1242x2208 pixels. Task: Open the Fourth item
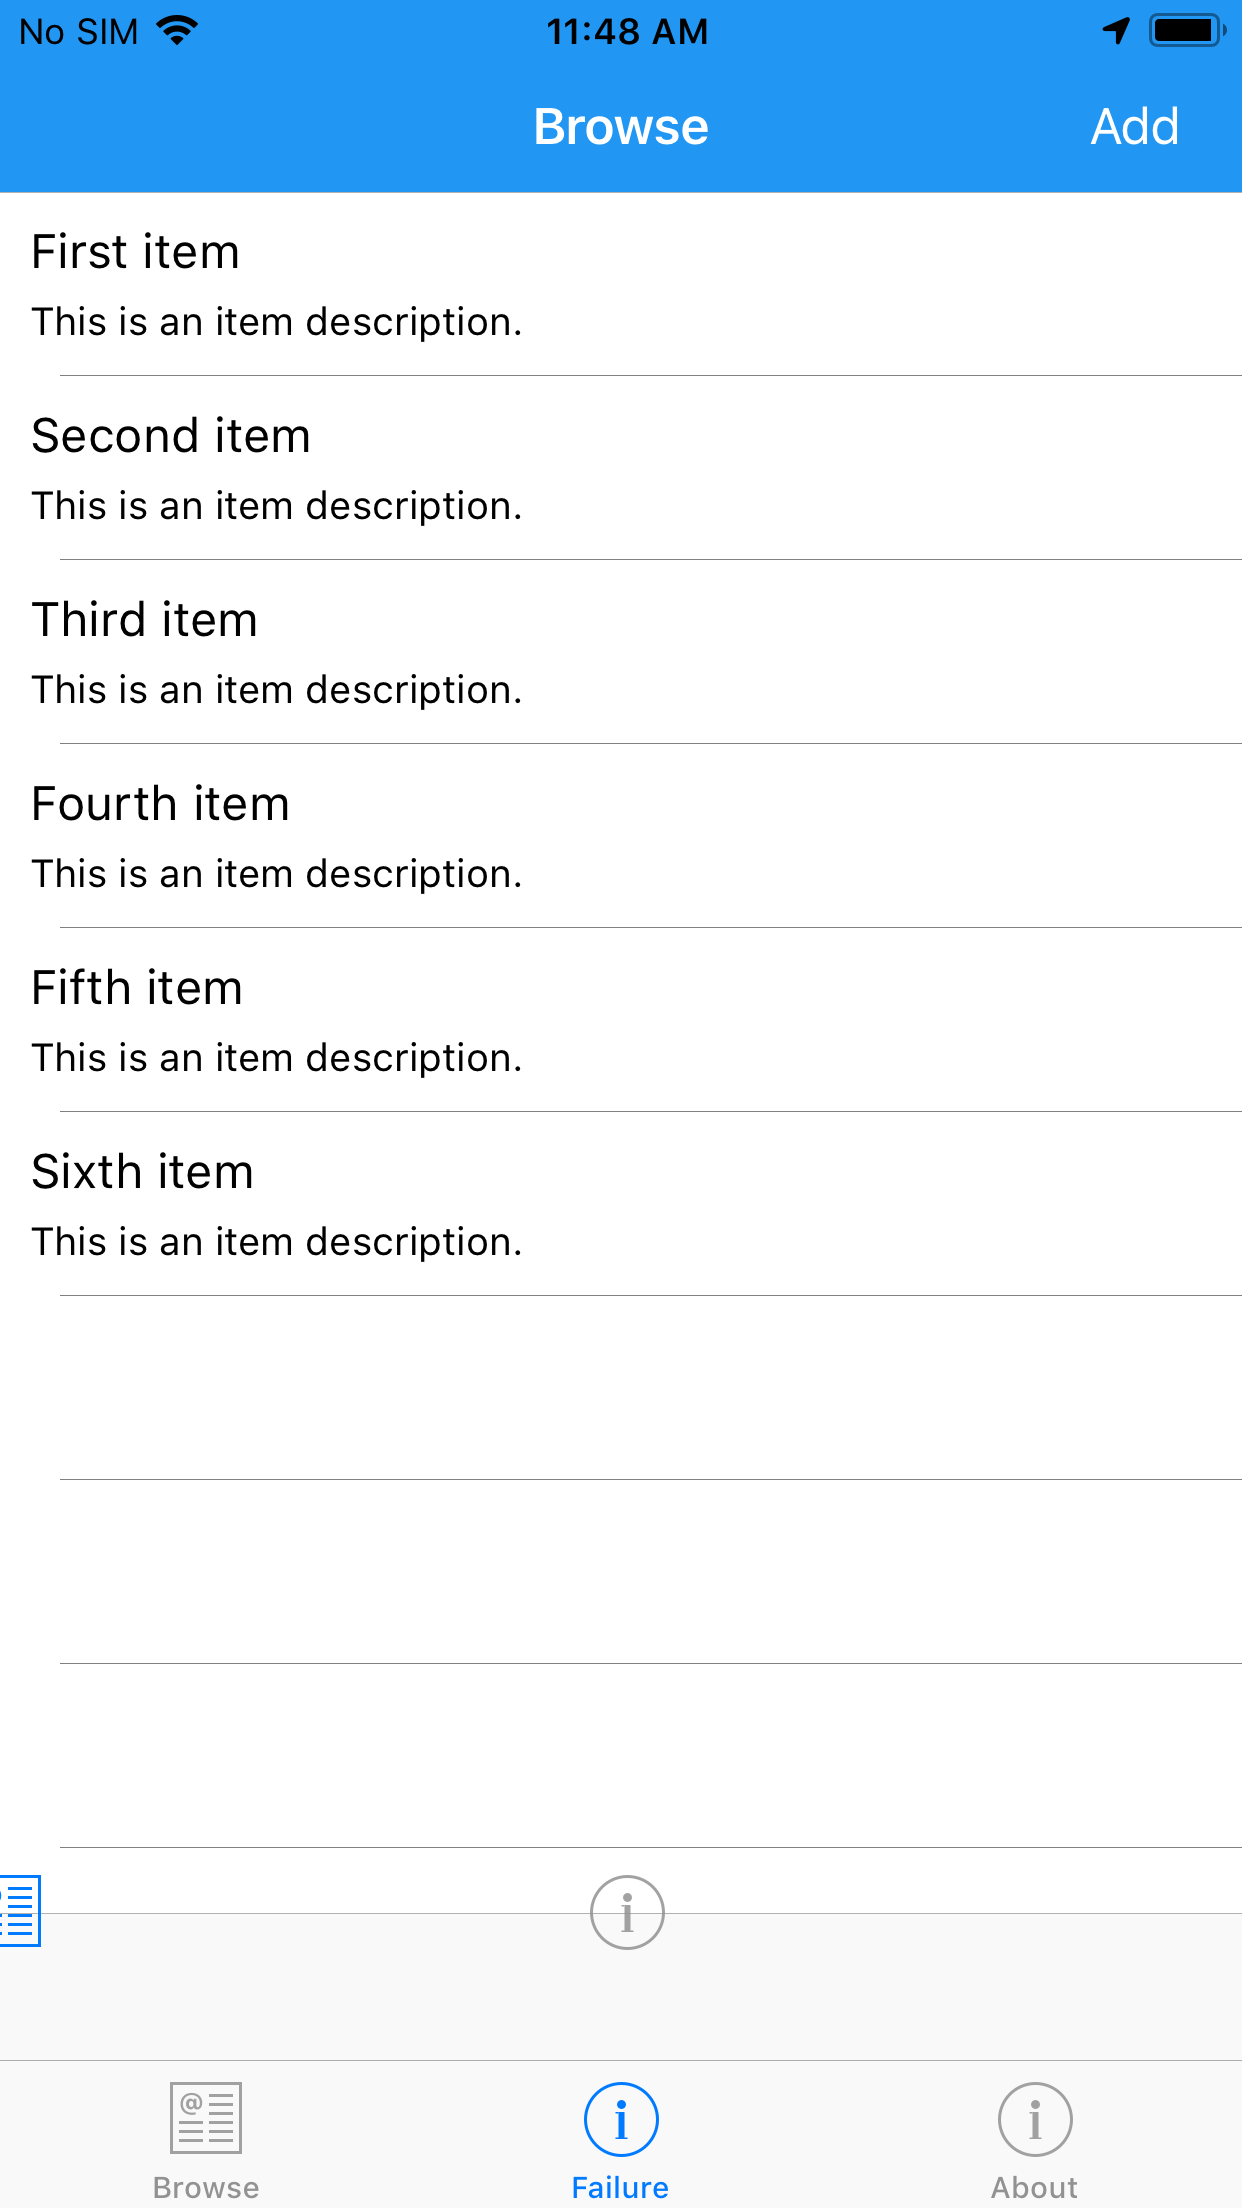(620, 836)
